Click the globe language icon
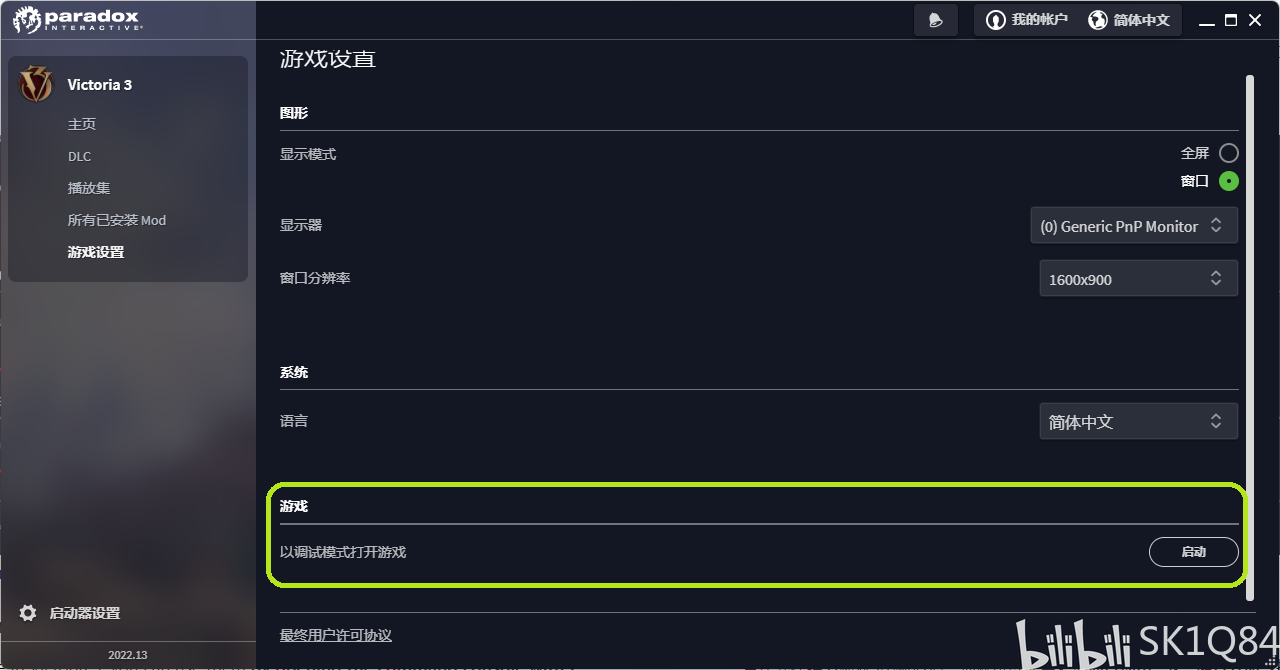The width and height of the screenshot is (1280, 670). click(1098, 20)
